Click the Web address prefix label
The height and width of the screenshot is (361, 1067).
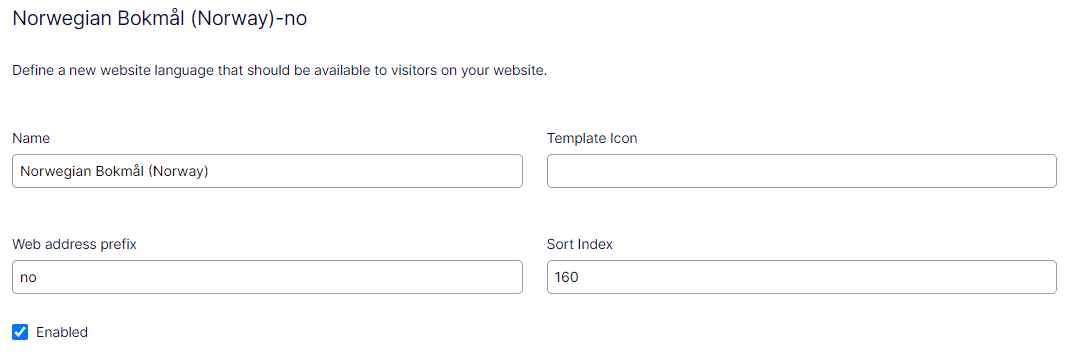[x=75, y=244]
